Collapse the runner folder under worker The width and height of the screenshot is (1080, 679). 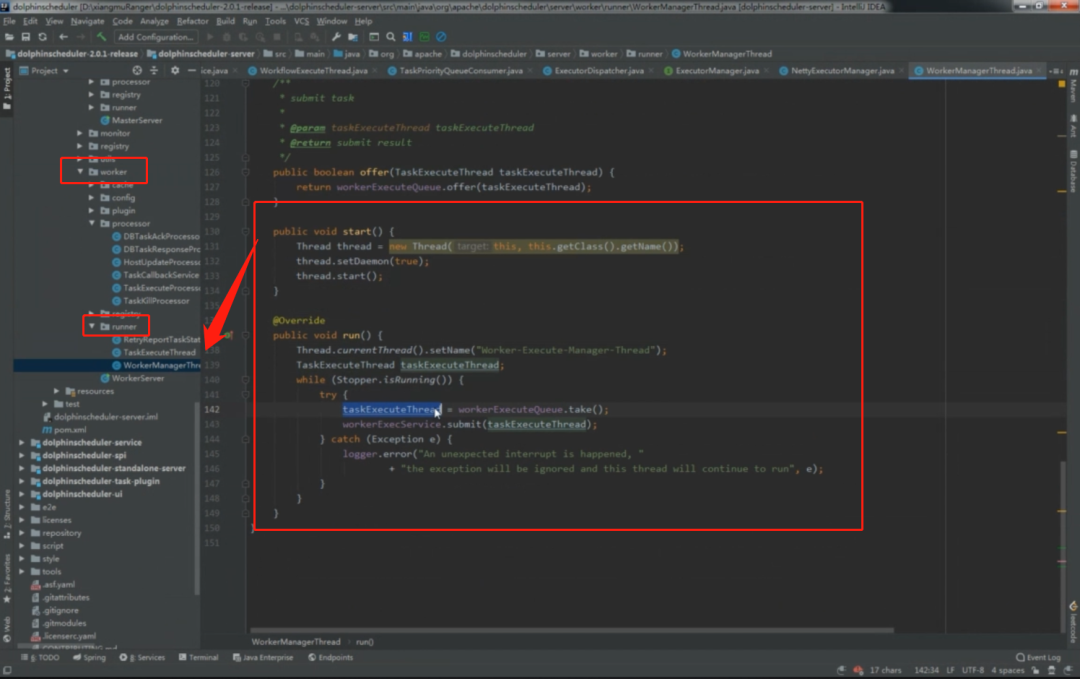(x=92, y=326)
